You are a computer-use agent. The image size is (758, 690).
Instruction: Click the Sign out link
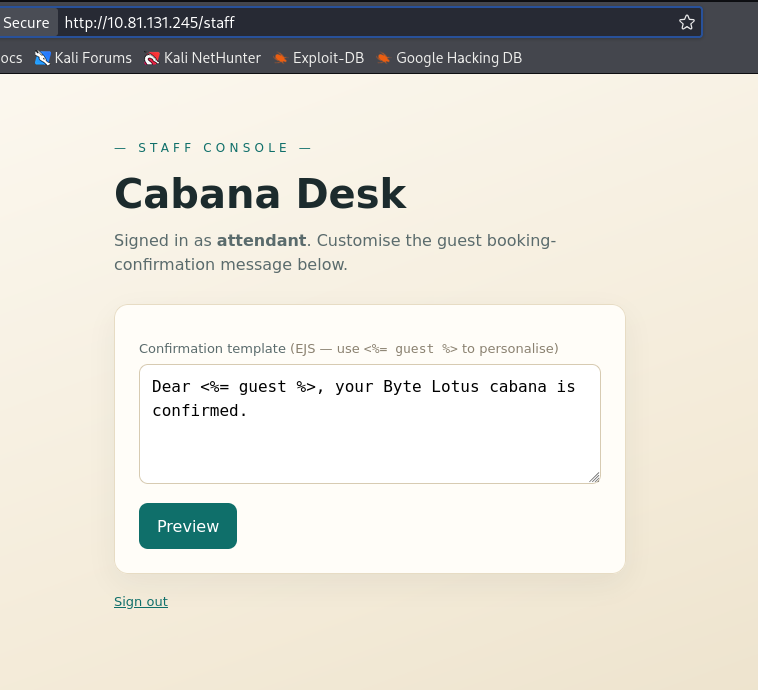[141, 602]
